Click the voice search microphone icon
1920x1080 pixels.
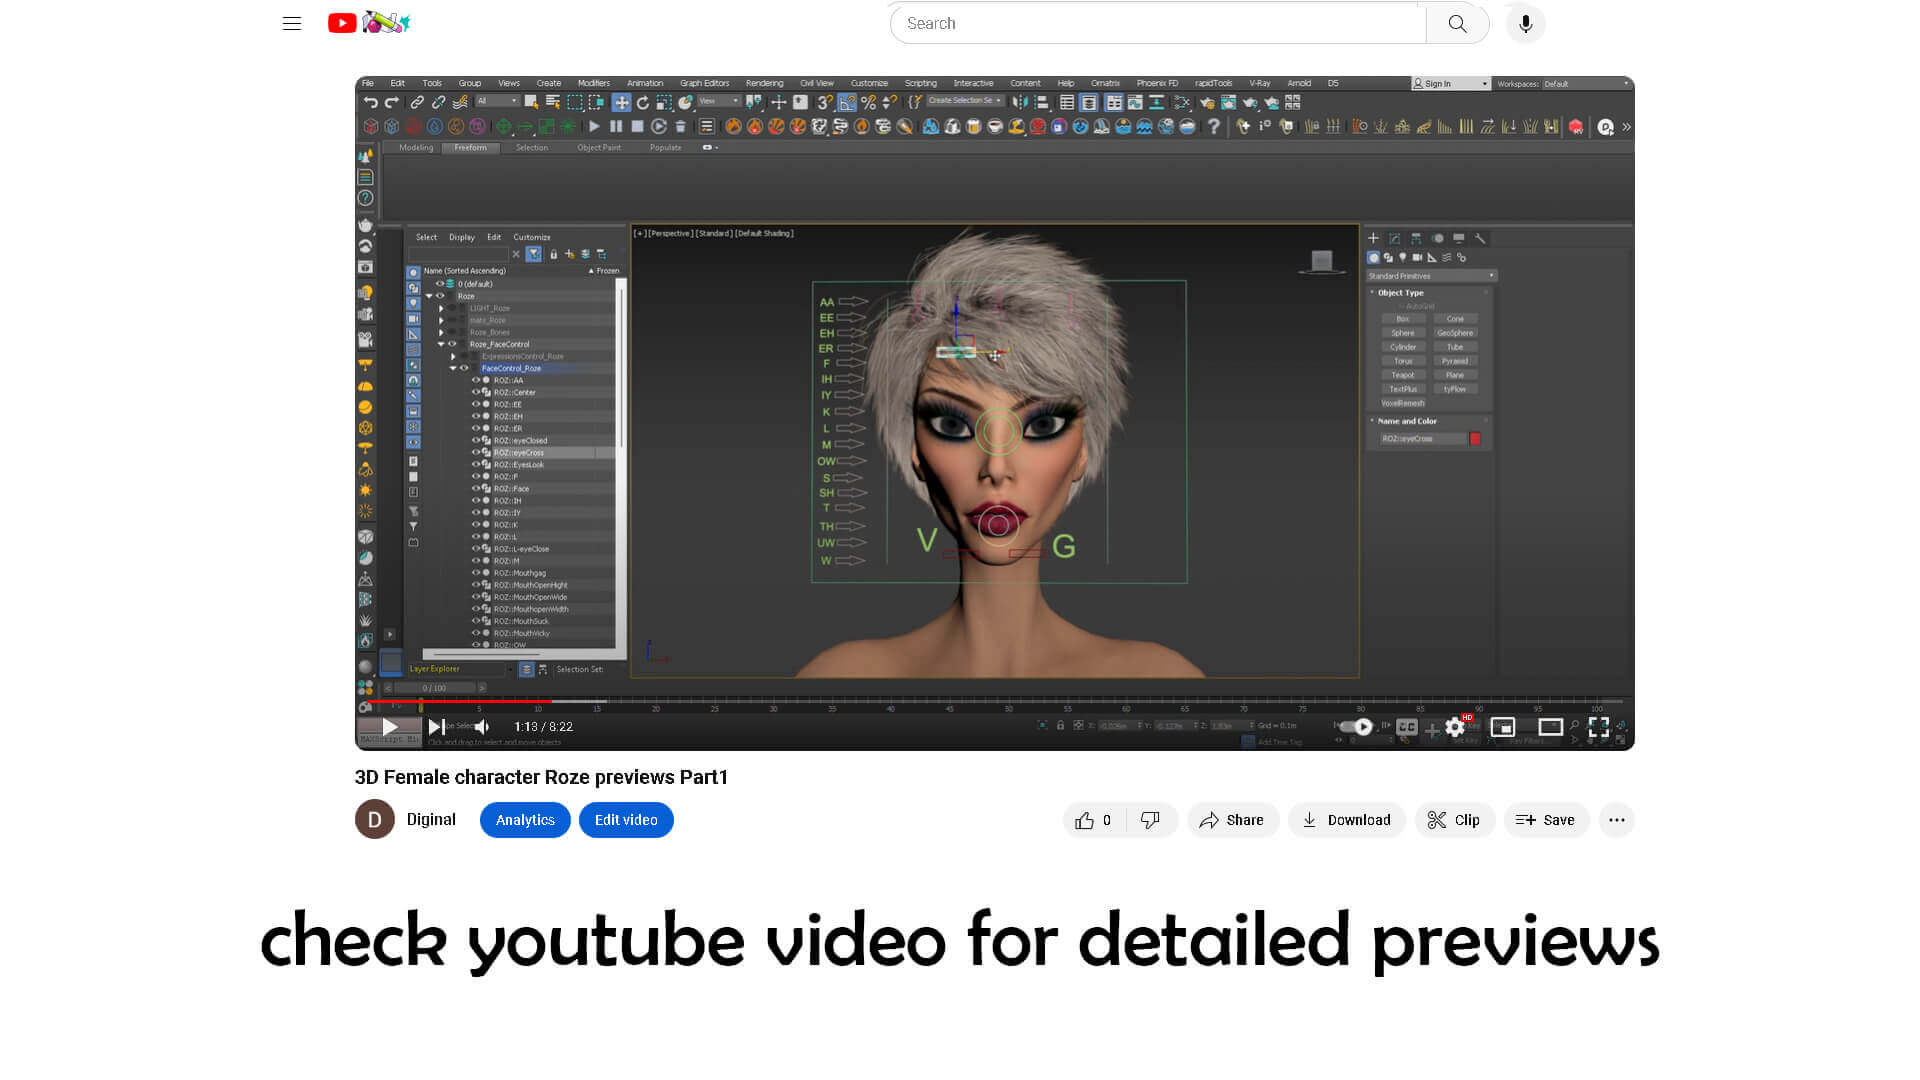click(x=1525, y=24)
